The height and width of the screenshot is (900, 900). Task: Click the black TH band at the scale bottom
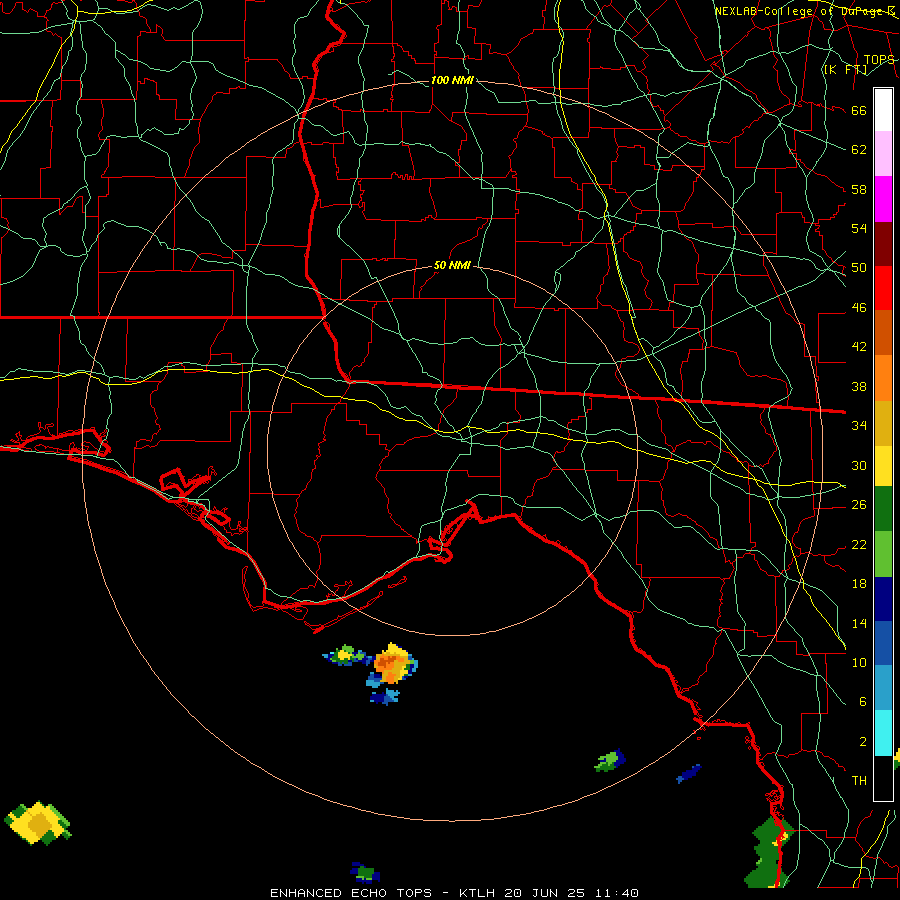(883, 778)
